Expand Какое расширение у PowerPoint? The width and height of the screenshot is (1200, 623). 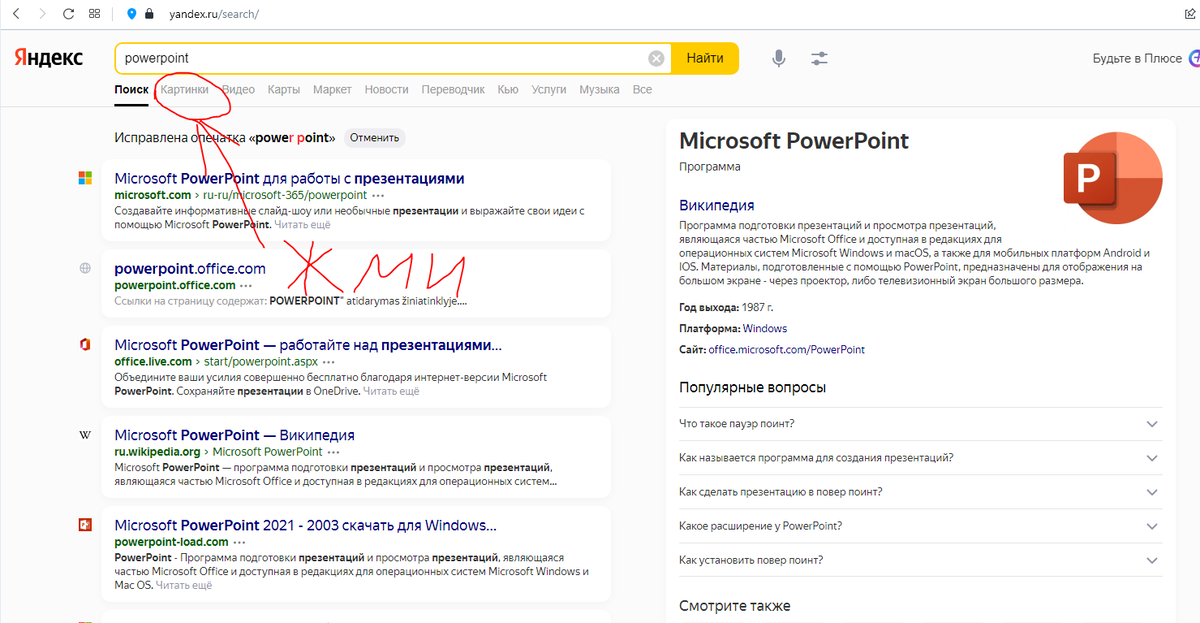coord(920,525)
